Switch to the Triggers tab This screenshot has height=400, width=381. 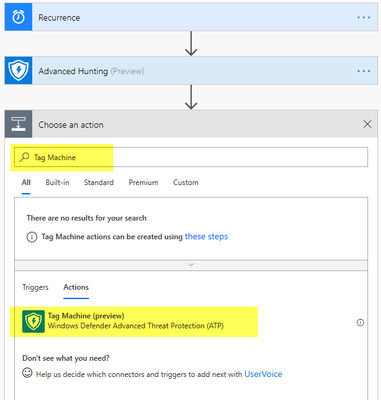[35, 287]
